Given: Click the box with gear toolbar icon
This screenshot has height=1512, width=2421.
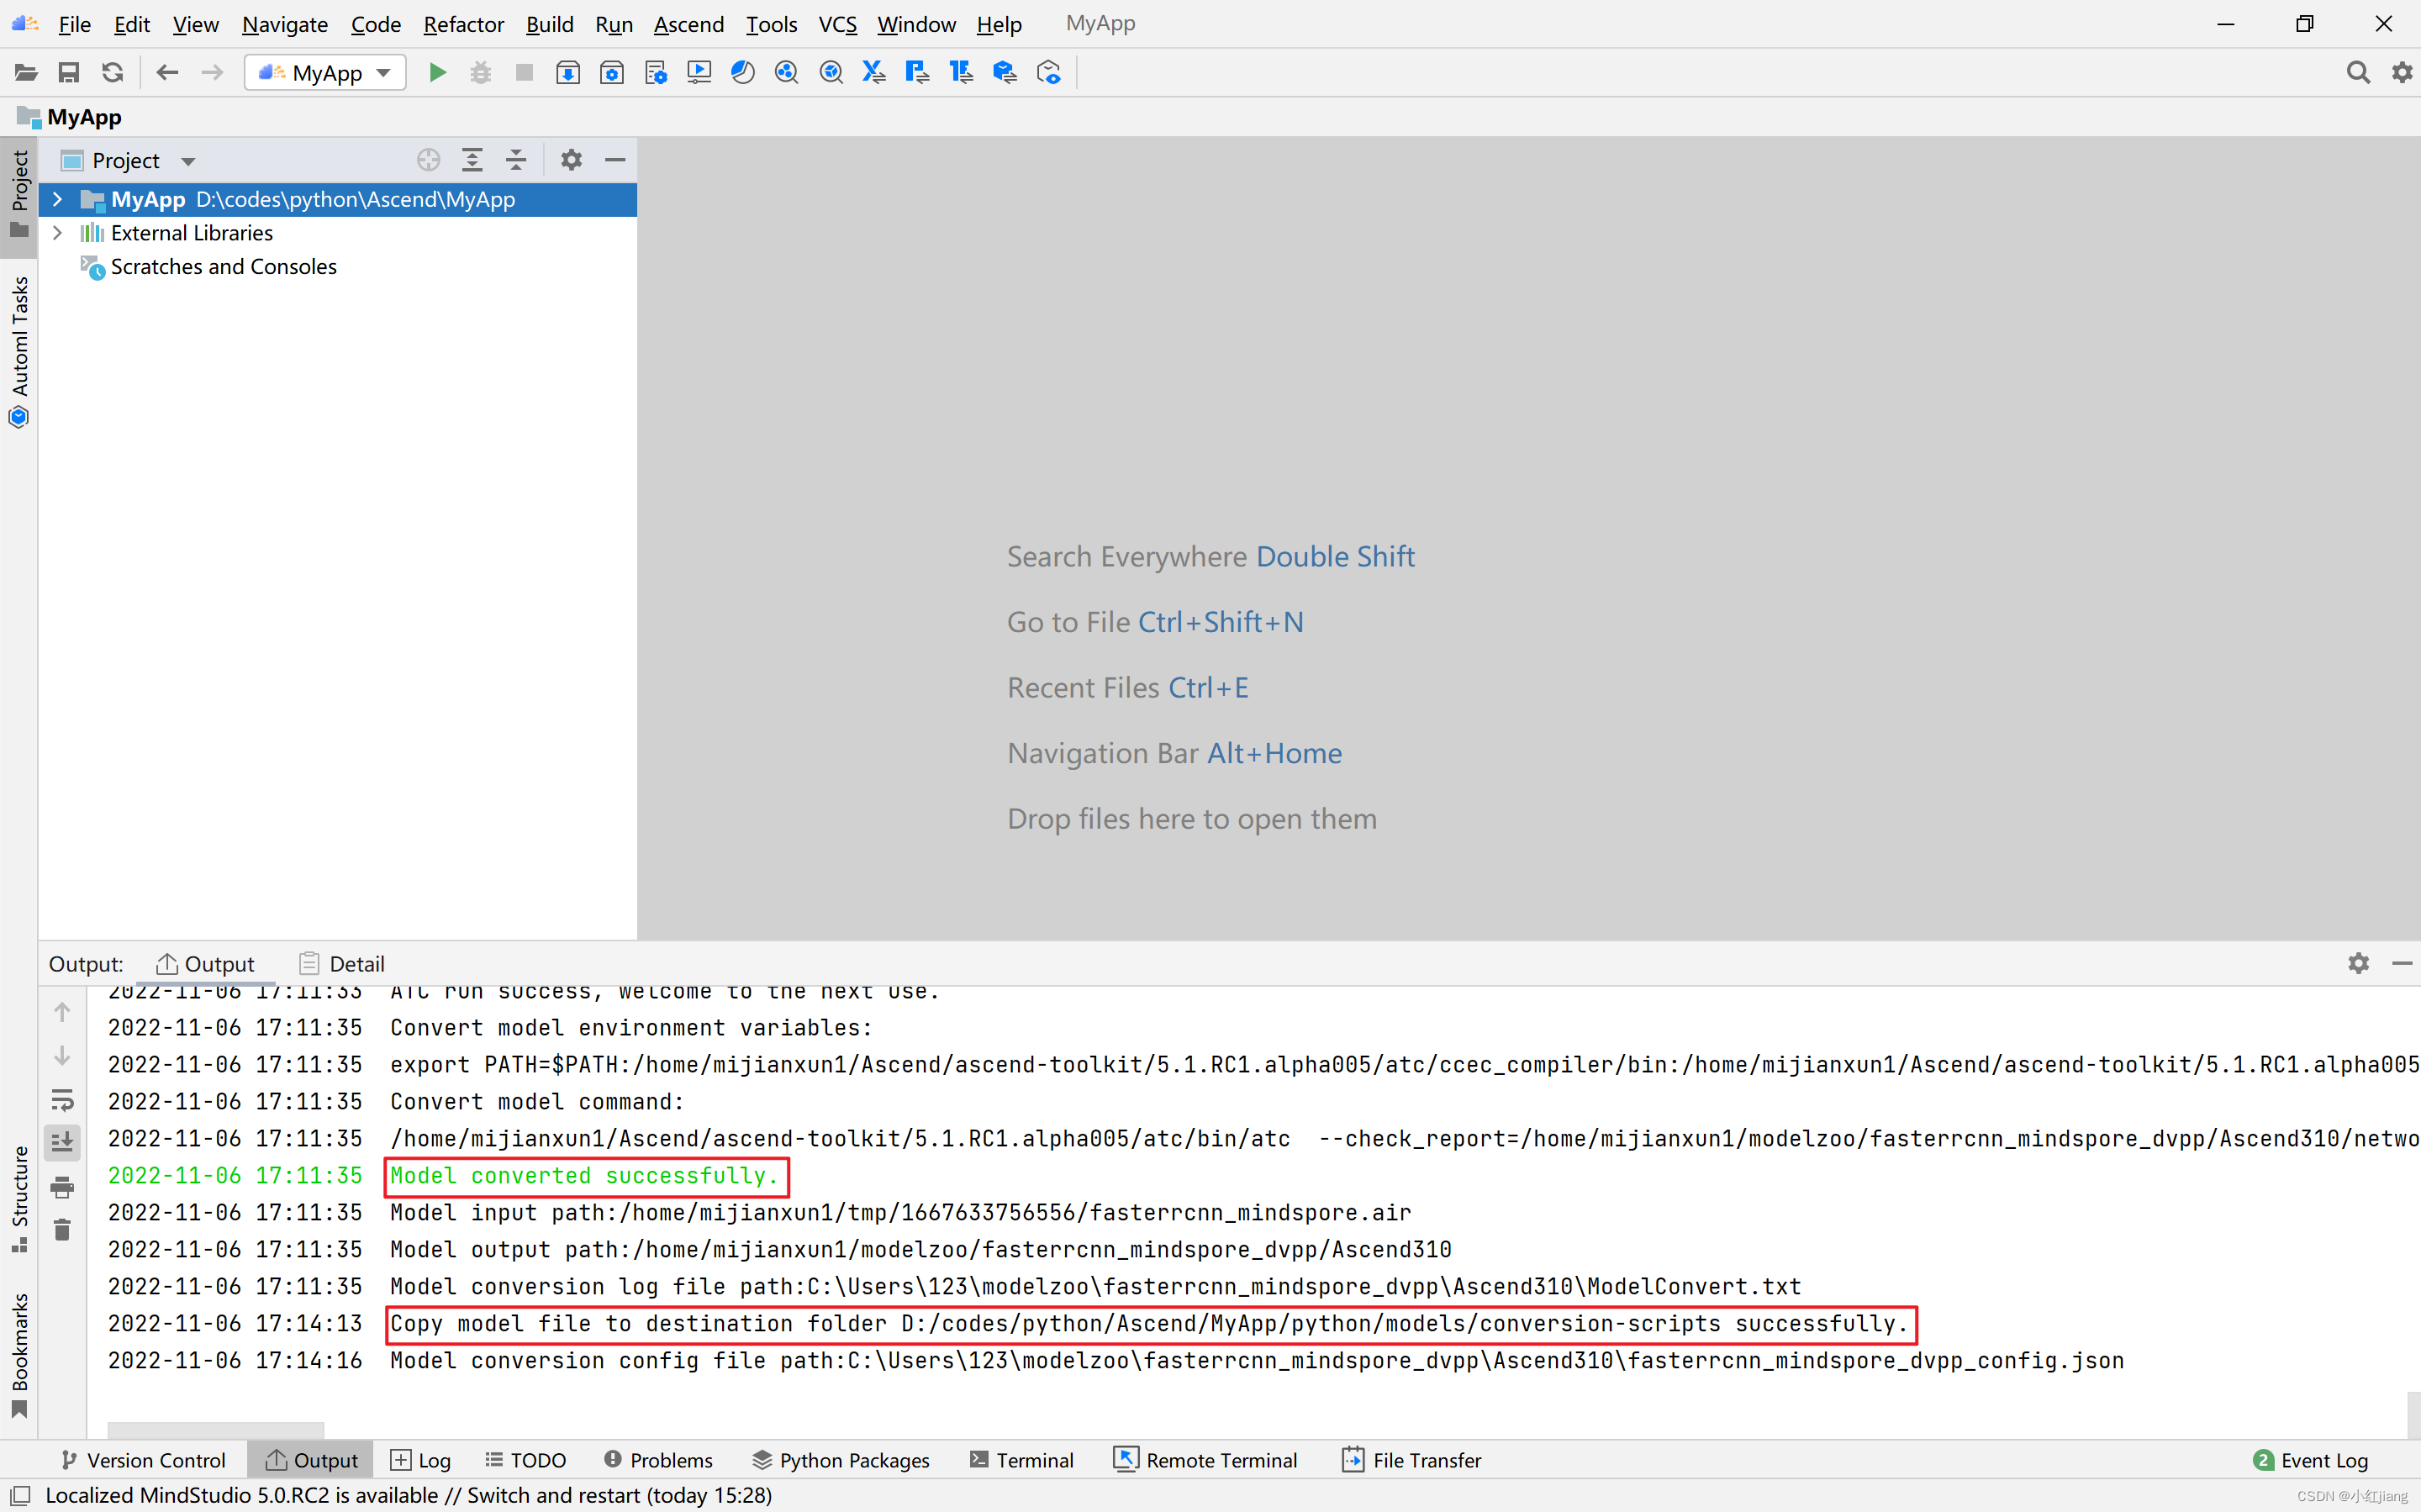Looking at the screenshot, I should [612, 73].
